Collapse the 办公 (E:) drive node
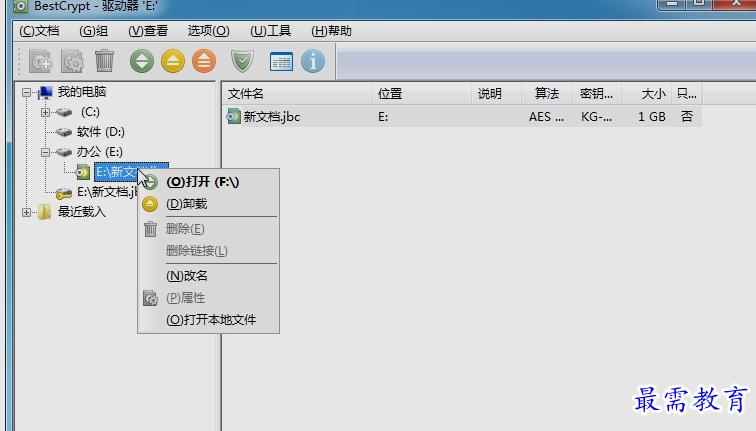Image resolution: width=756 pixels, height=431 pixels. (45, 152)
